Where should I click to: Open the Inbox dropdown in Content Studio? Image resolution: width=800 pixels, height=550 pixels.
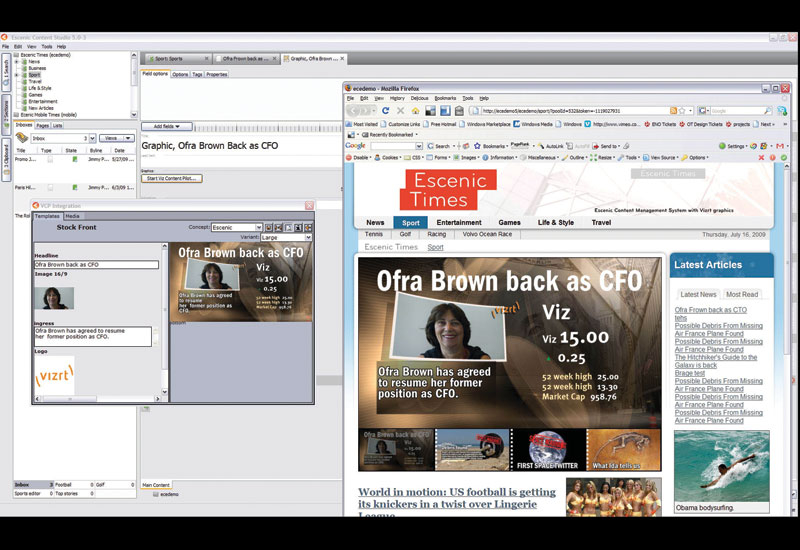pyautogui.click(x=92, y=138)
